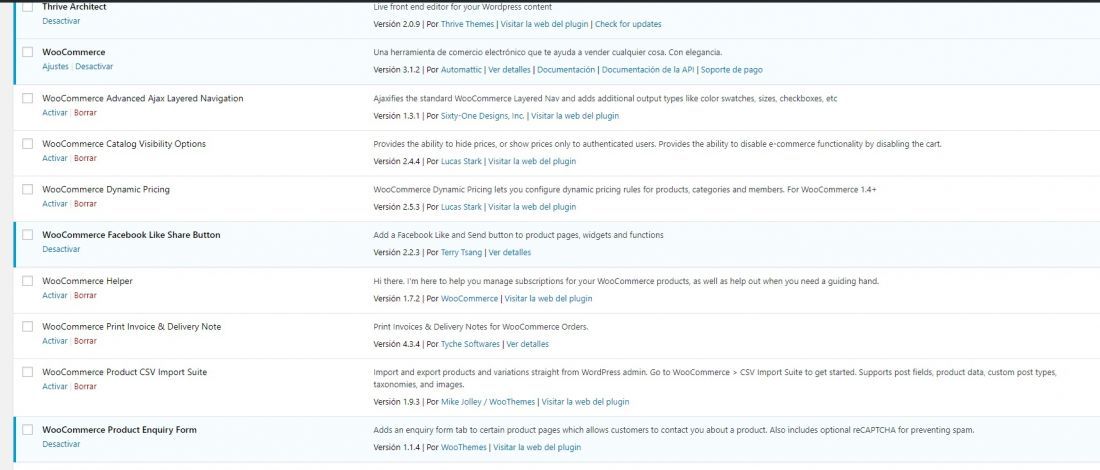Open the Automattic author link

(461, 69)
